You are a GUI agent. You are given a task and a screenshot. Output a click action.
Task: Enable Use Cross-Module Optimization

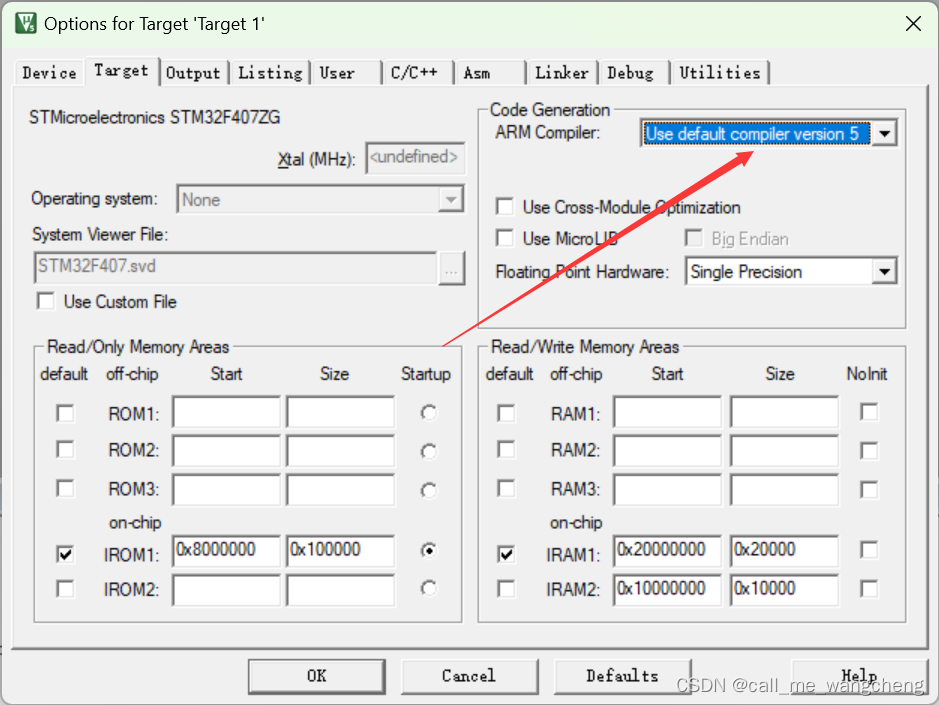click(505, 207)
